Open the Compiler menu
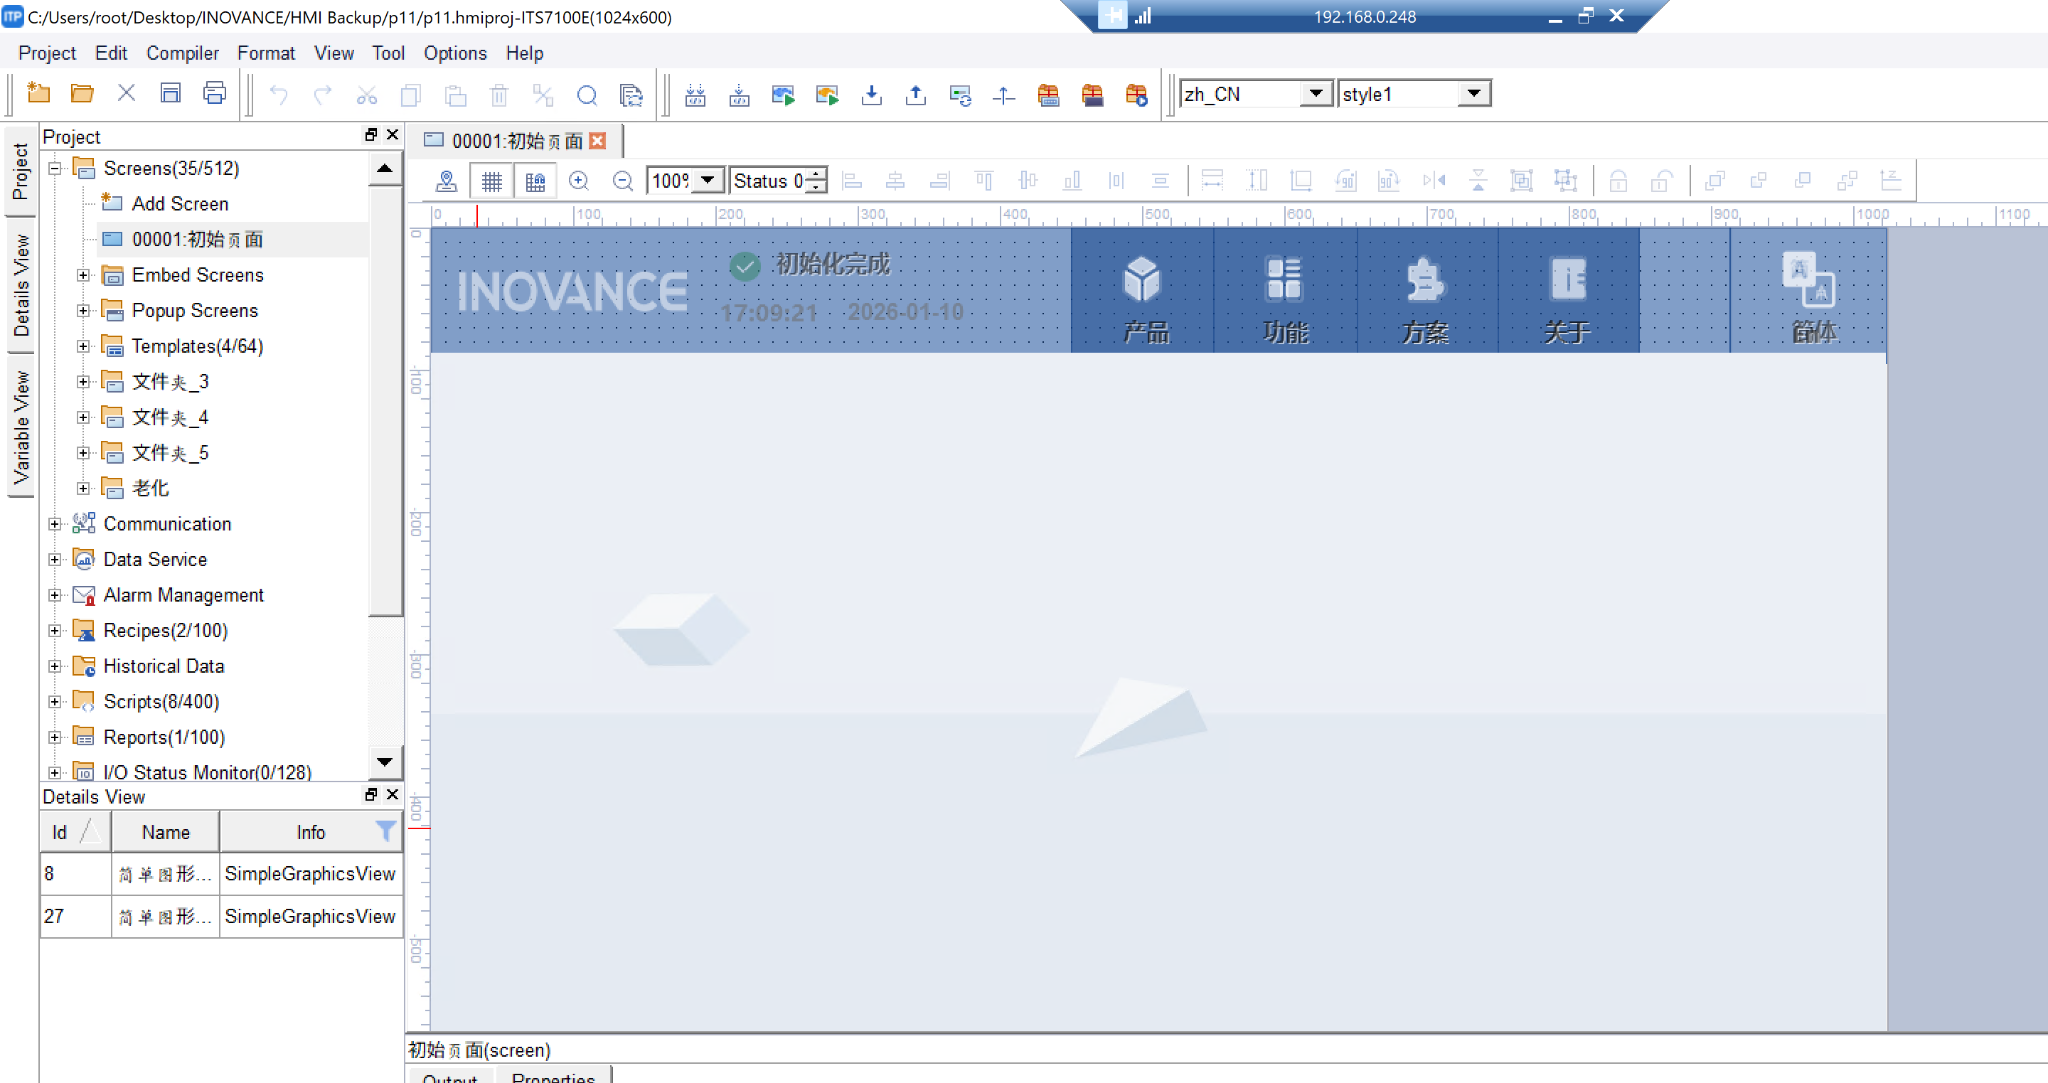2048x1083 pixels. 182,53
